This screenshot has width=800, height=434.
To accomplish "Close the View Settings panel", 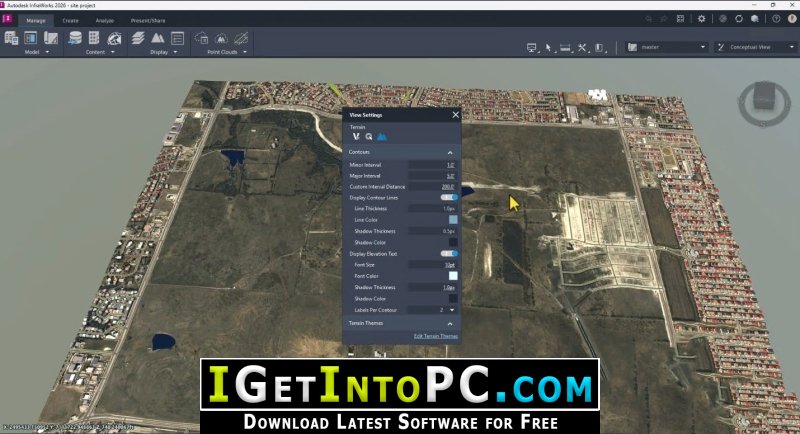I will (456, 115).
